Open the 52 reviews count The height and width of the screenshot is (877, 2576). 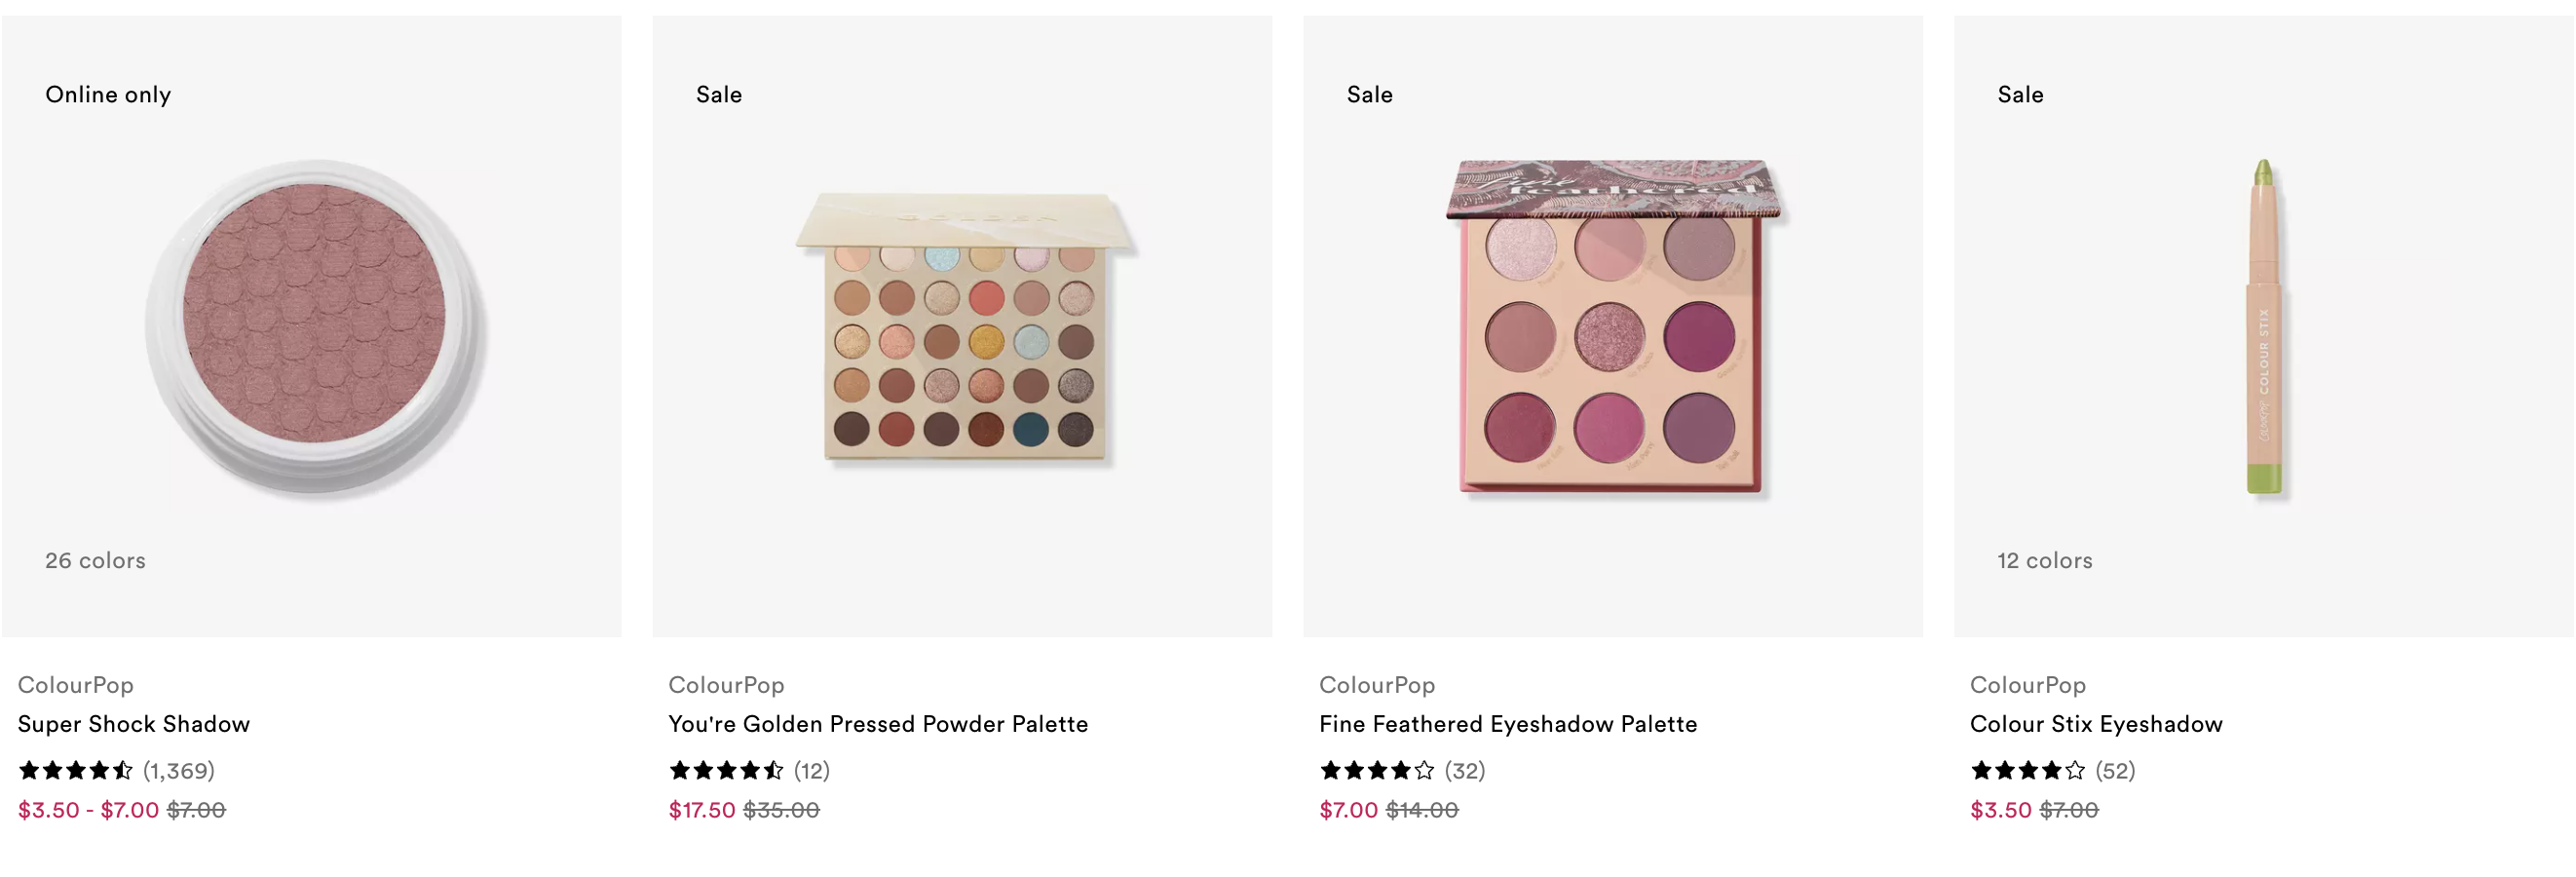point(2115,771)
